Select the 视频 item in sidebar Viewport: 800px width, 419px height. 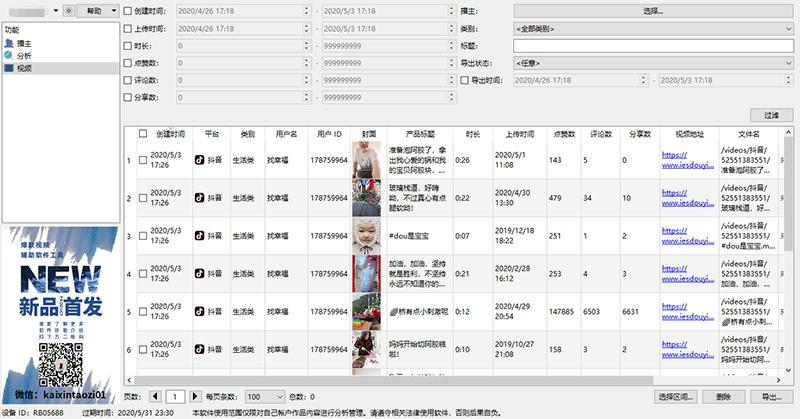coord(24,68)
